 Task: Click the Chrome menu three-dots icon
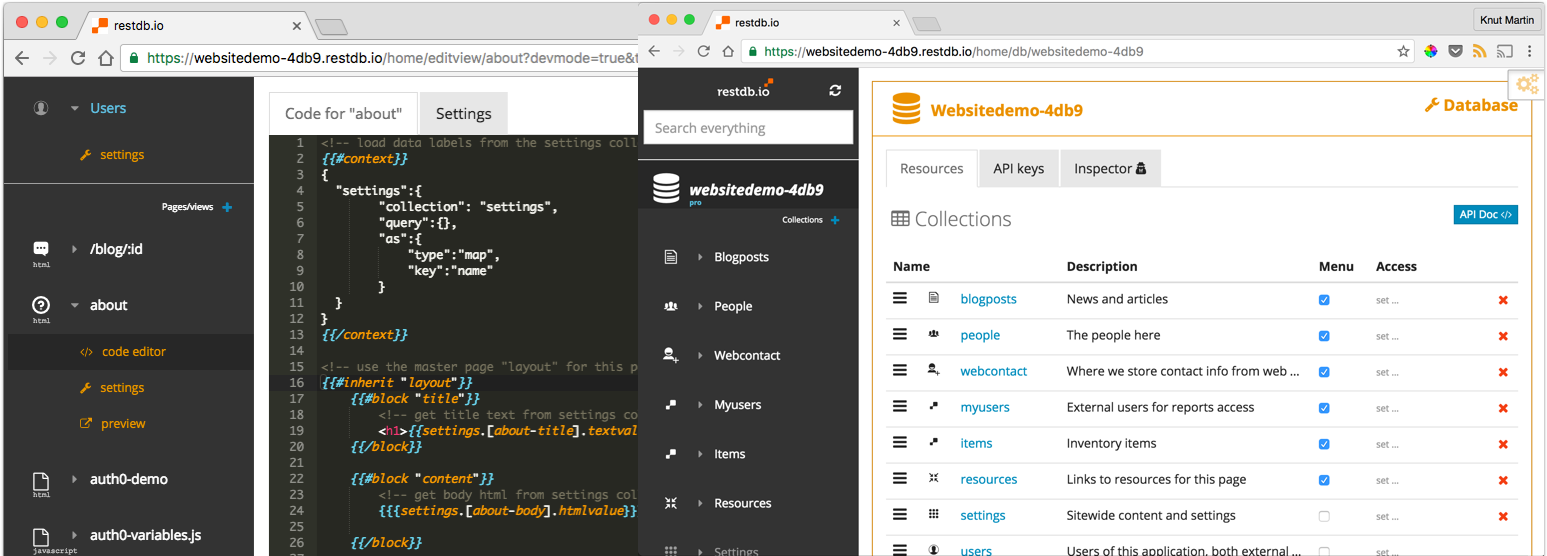[x=1531, y=51]
